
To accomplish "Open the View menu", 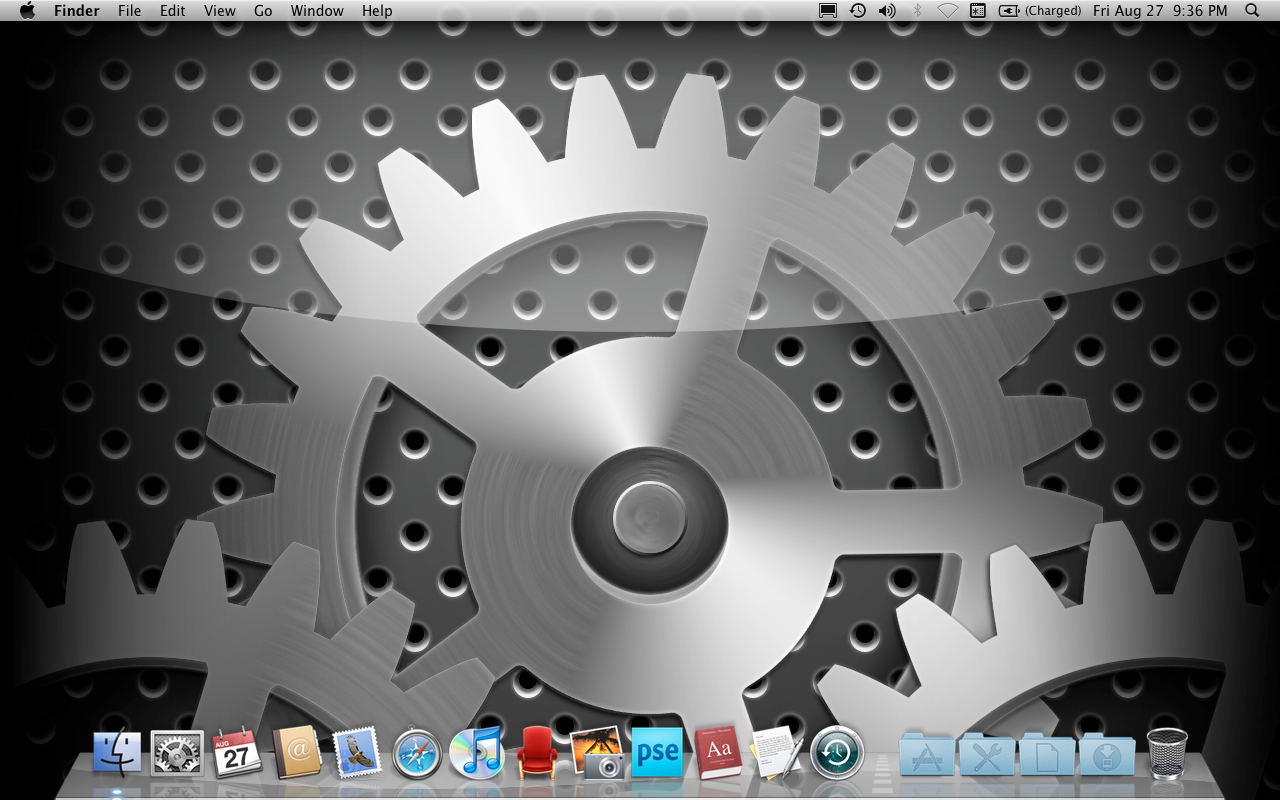I will pos(220,11).
